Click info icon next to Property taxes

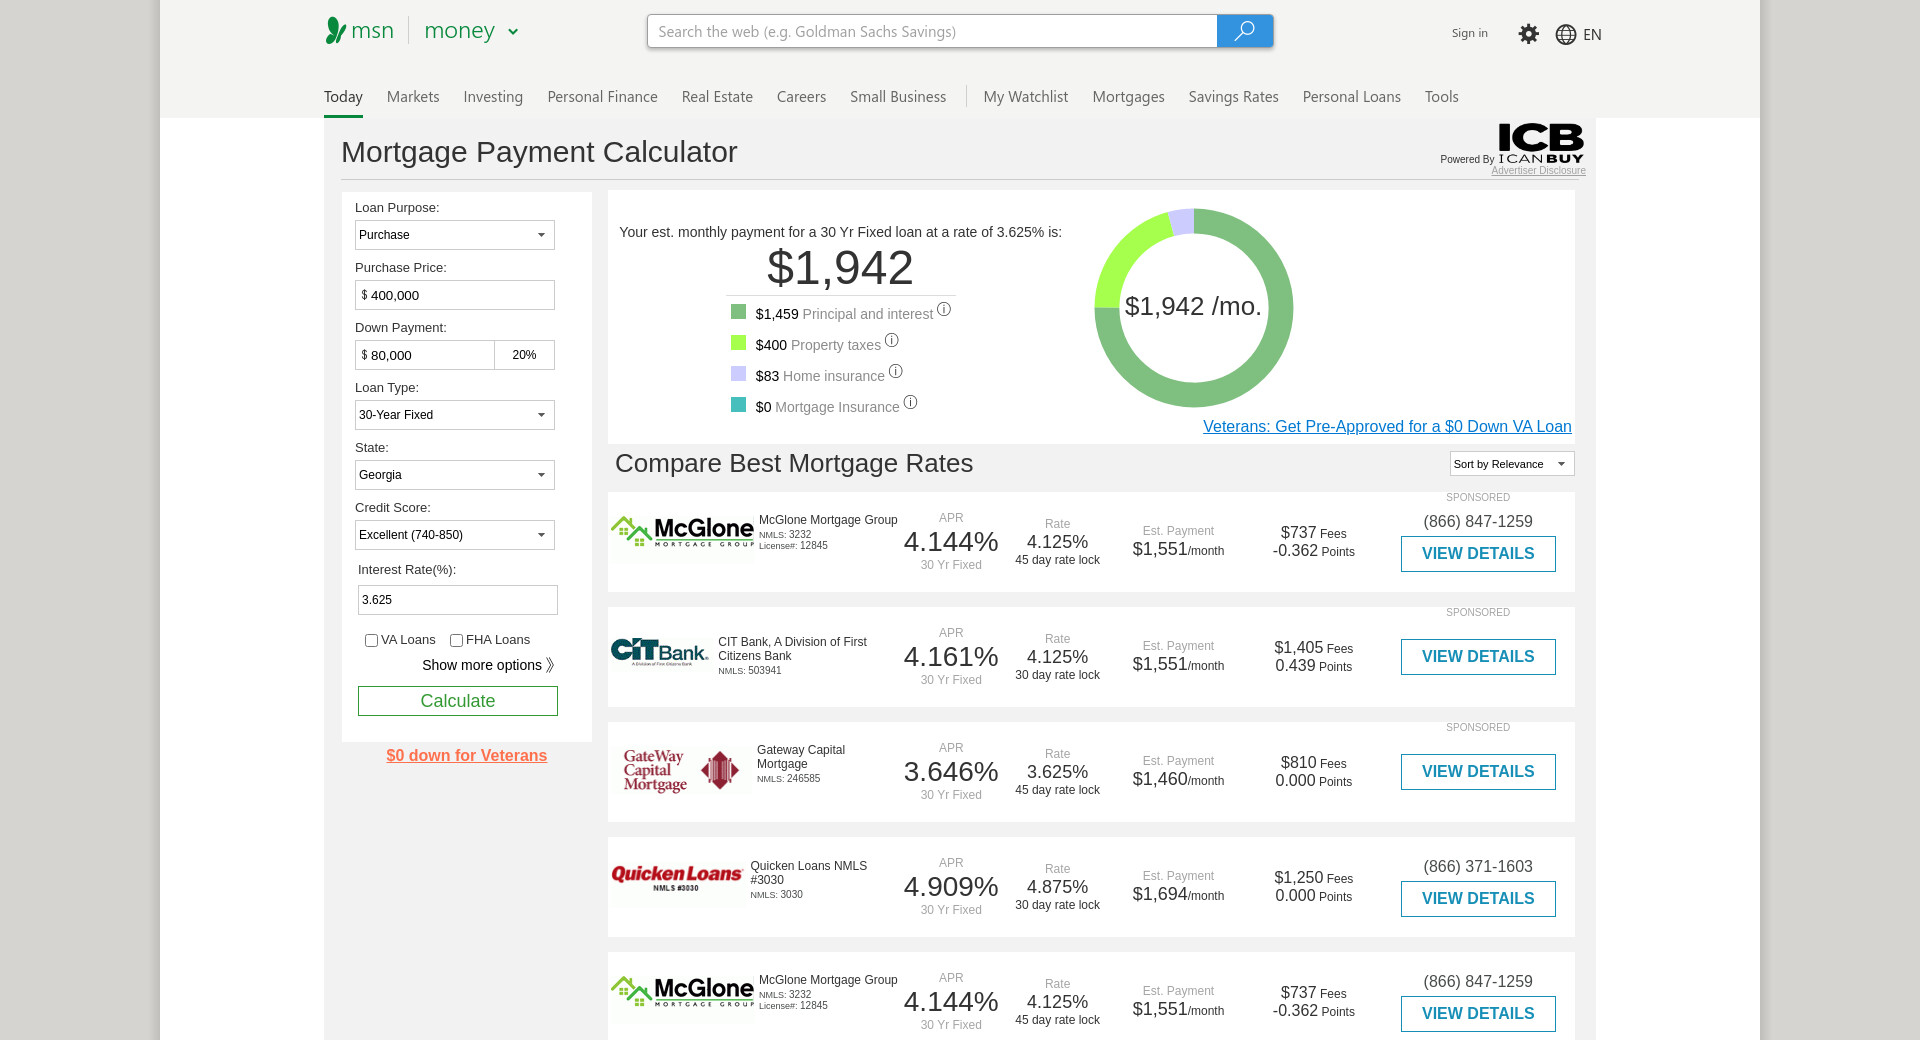891,341
